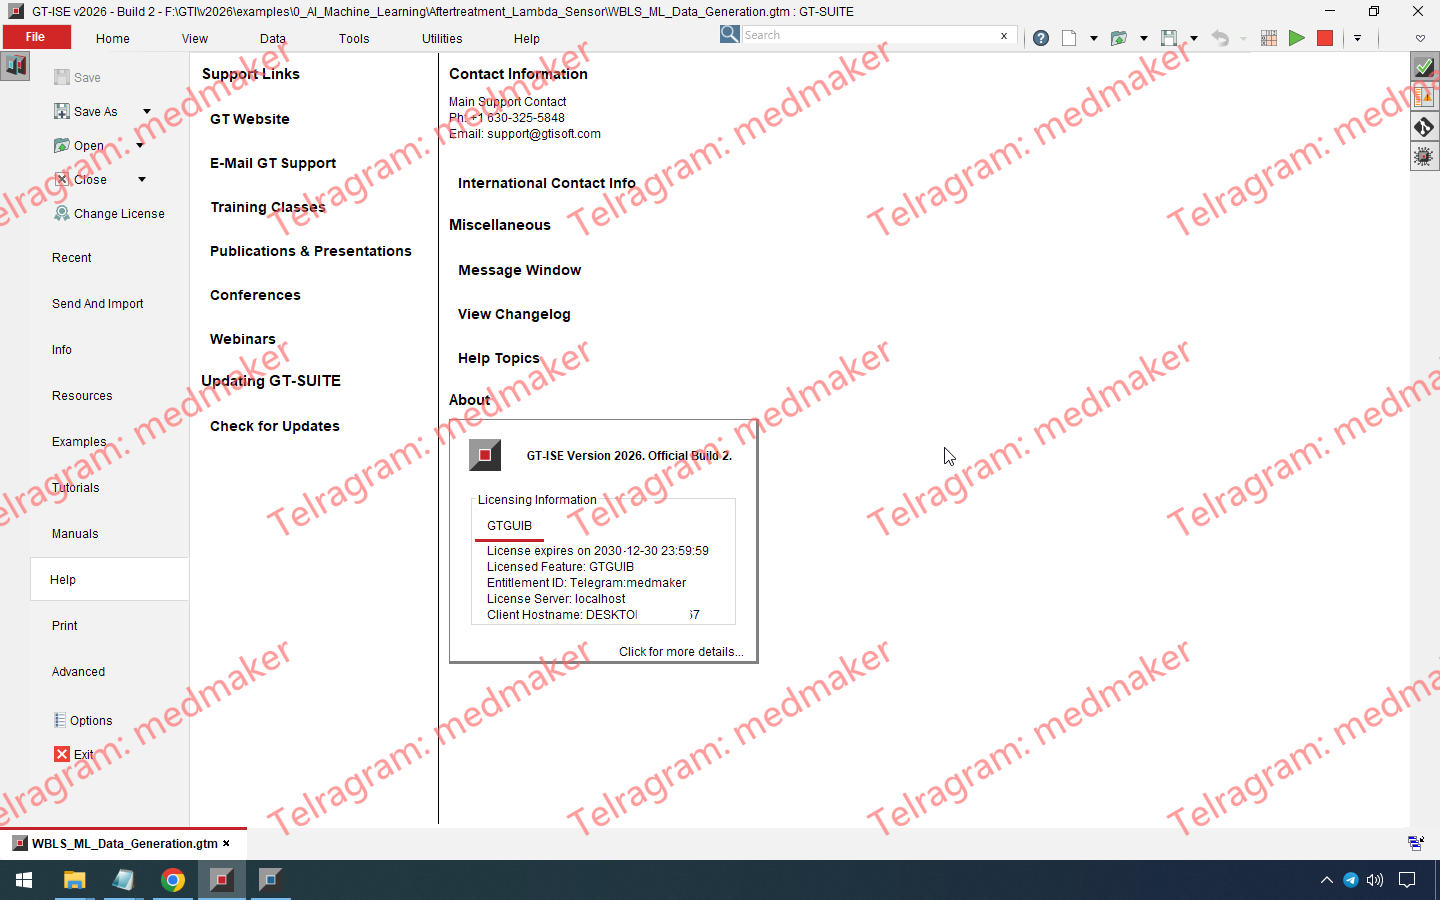Select the GTGUIB licensing tab
Screen dimensions: 1440x900
click(x=509, y=526)
